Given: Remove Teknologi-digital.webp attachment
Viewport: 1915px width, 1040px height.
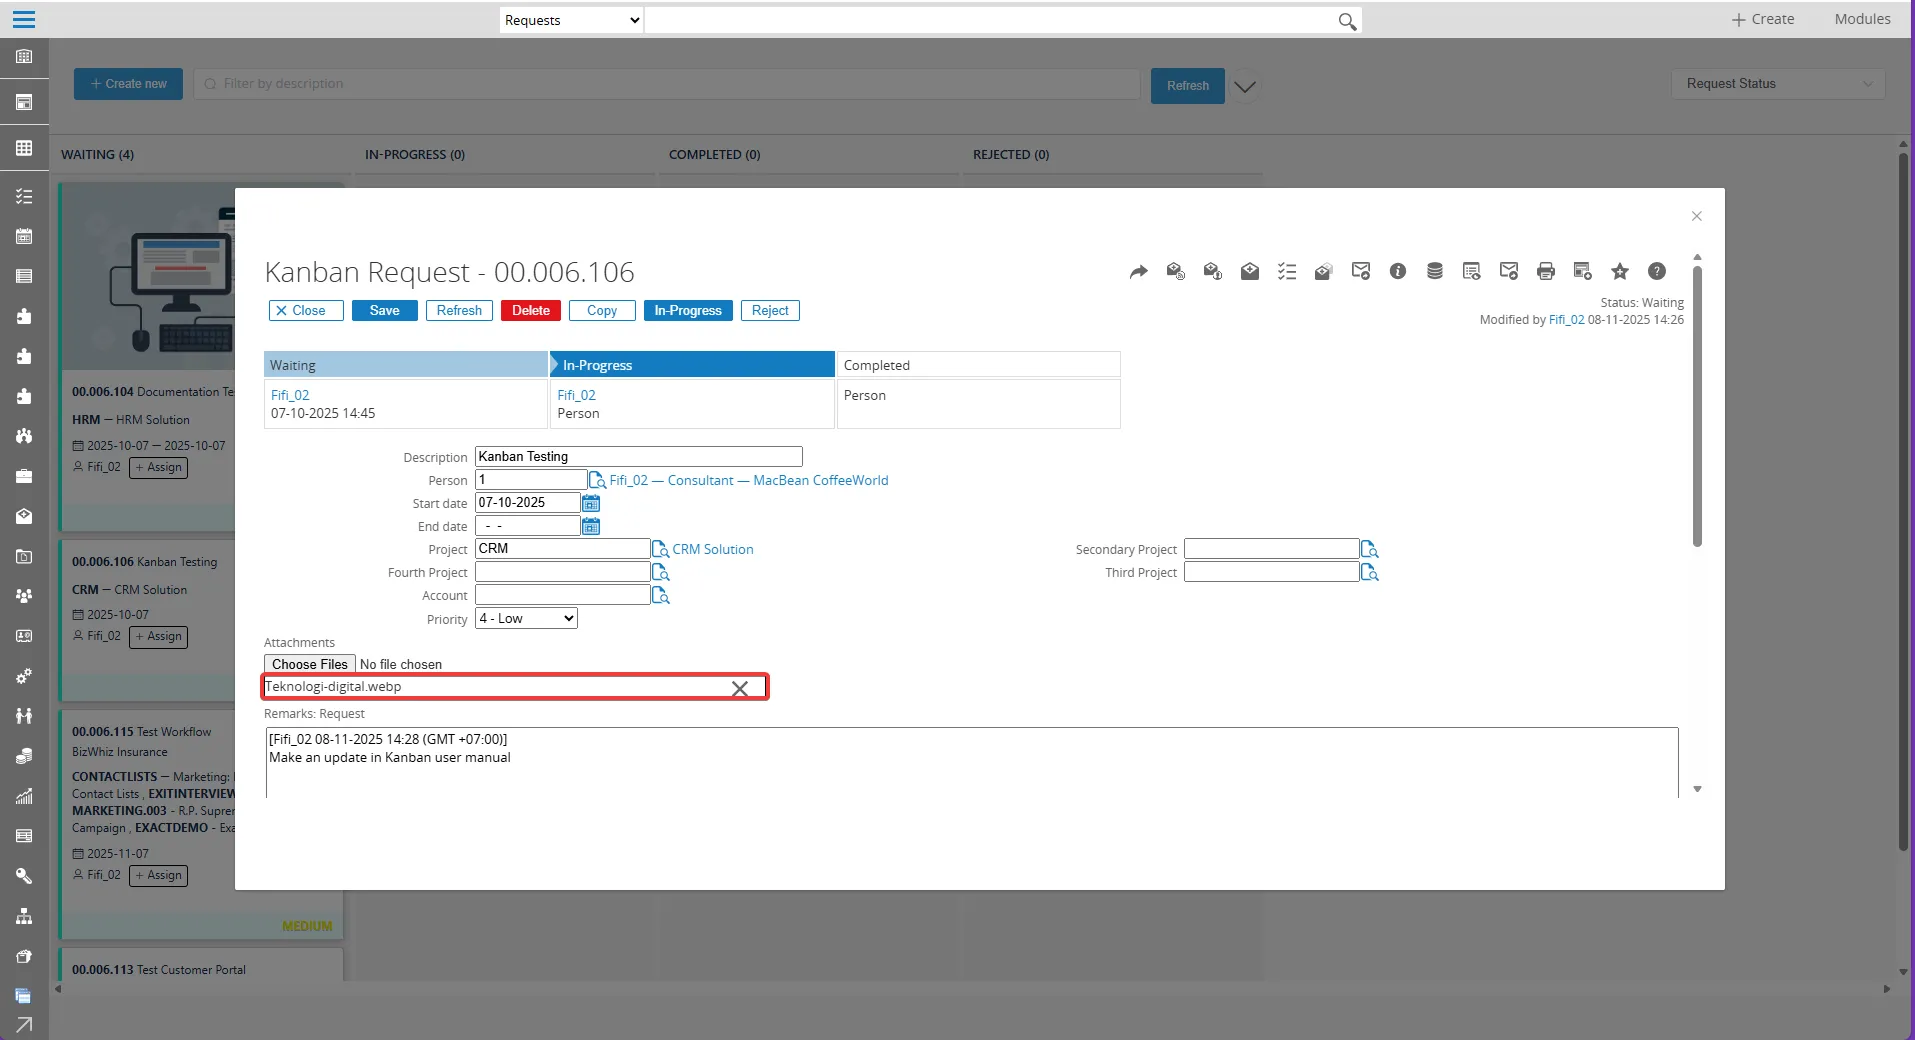Looking at the screenshot, I should pos(740,688).
